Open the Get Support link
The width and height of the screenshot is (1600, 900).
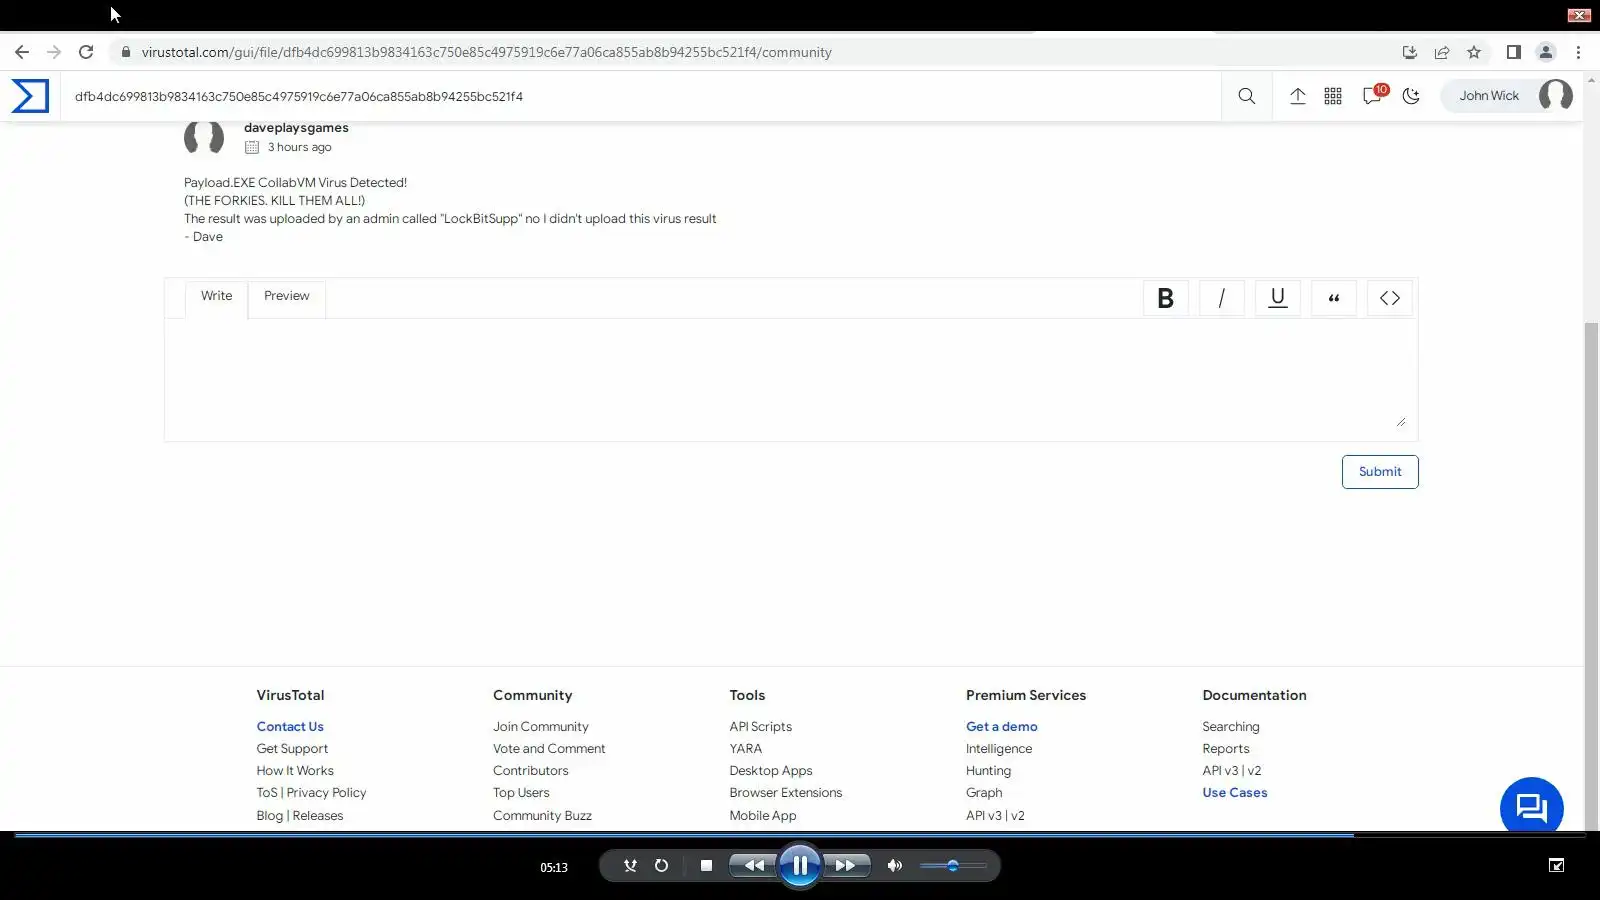point(292,749)
